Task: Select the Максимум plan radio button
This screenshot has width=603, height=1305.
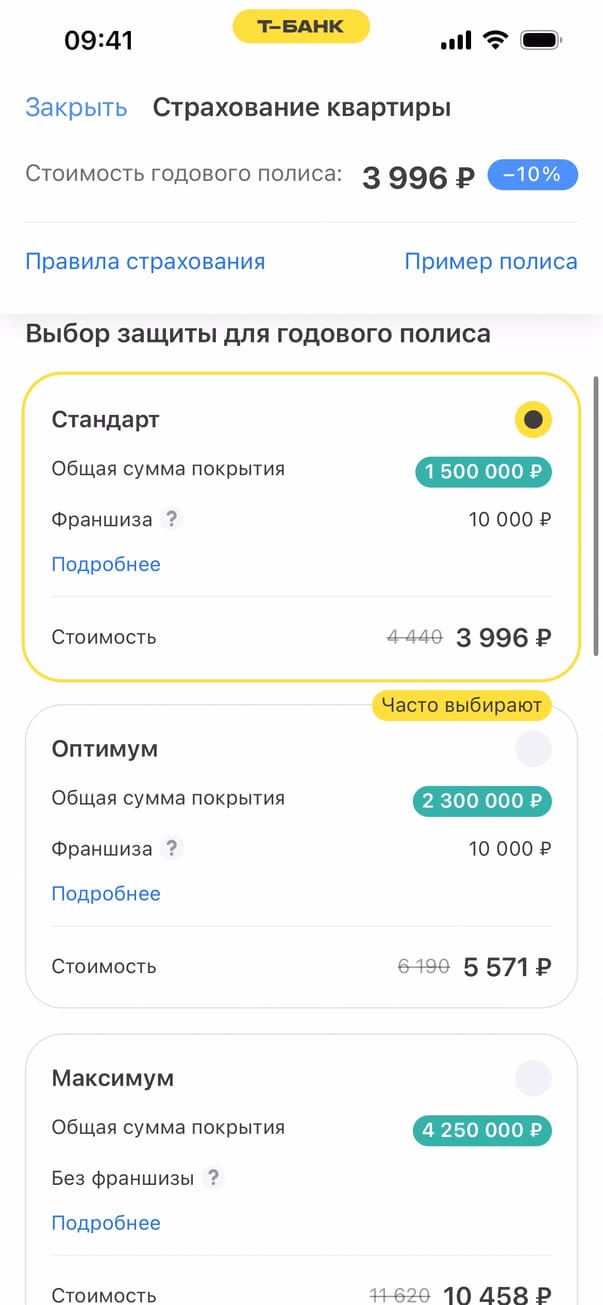Action: 533,1078
